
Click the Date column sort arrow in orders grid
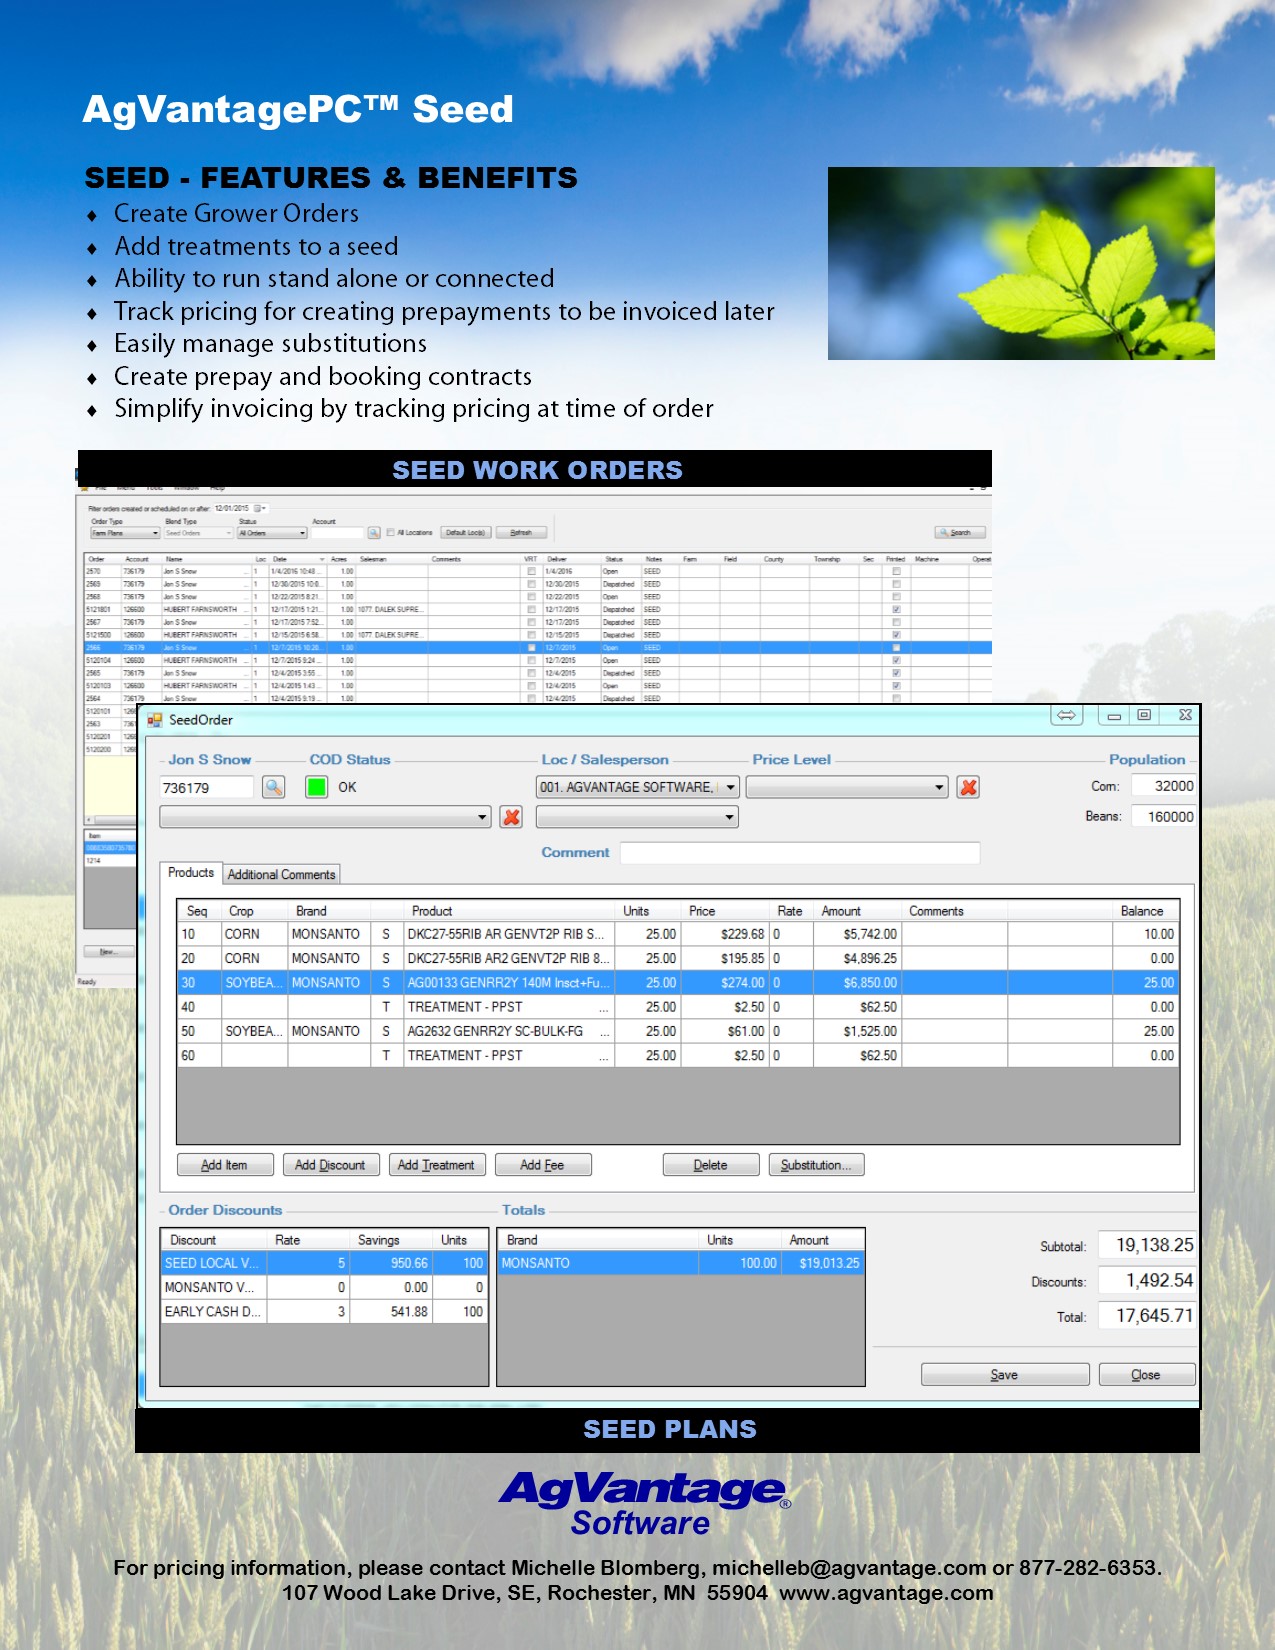point(322,559)
